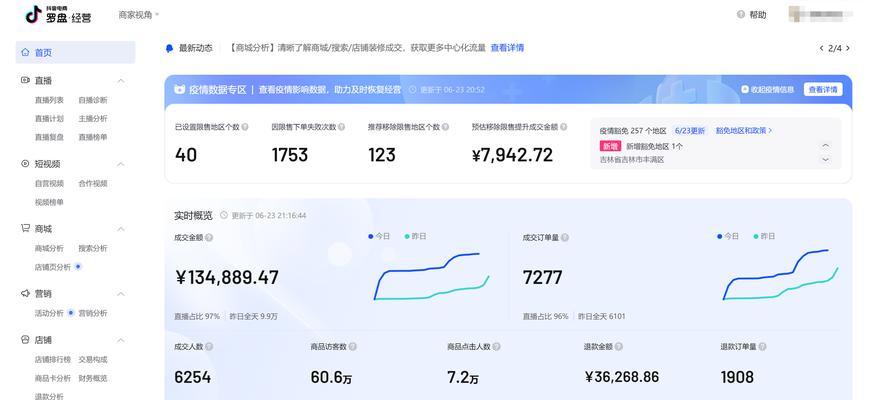Click 查看详情 link in 最新动态

507,48
